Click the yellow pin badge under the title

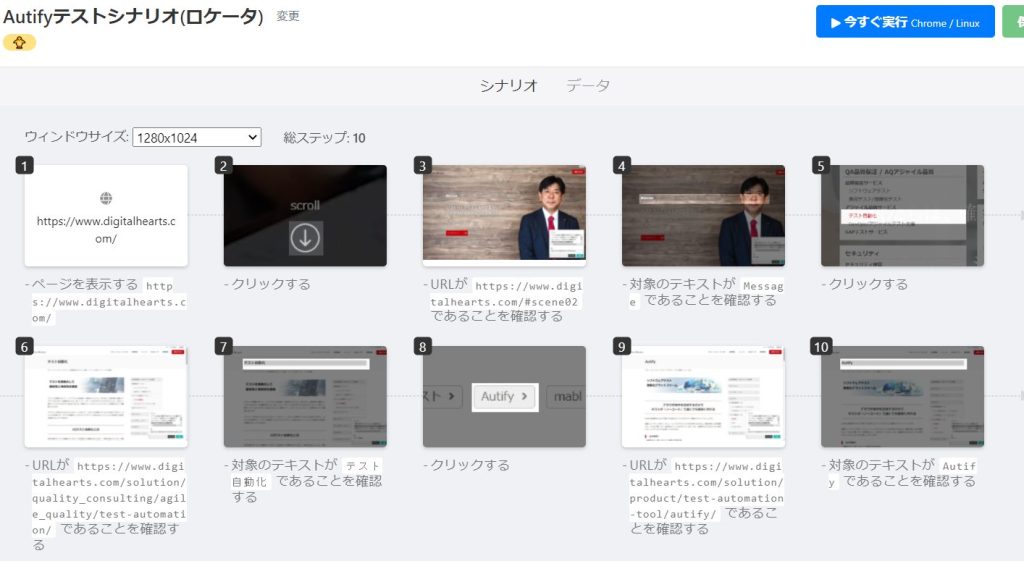pos(19,42)
